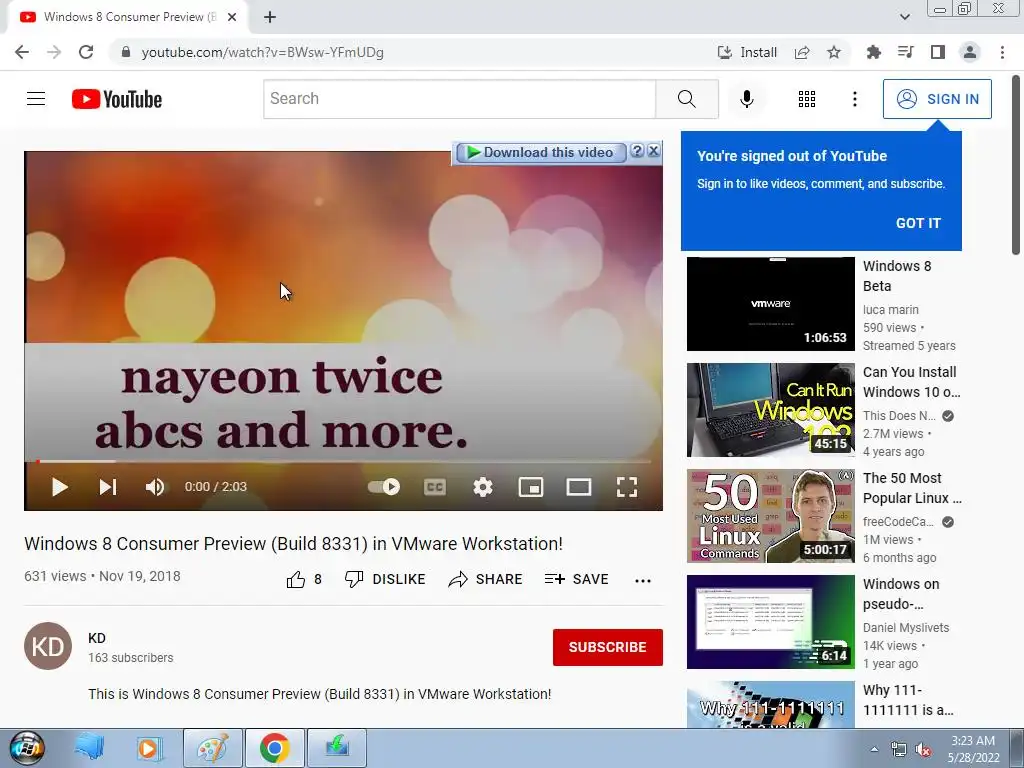Open the Chrome profile avatar
This screenshot has width=1024, height=768.
click(970, 52)
